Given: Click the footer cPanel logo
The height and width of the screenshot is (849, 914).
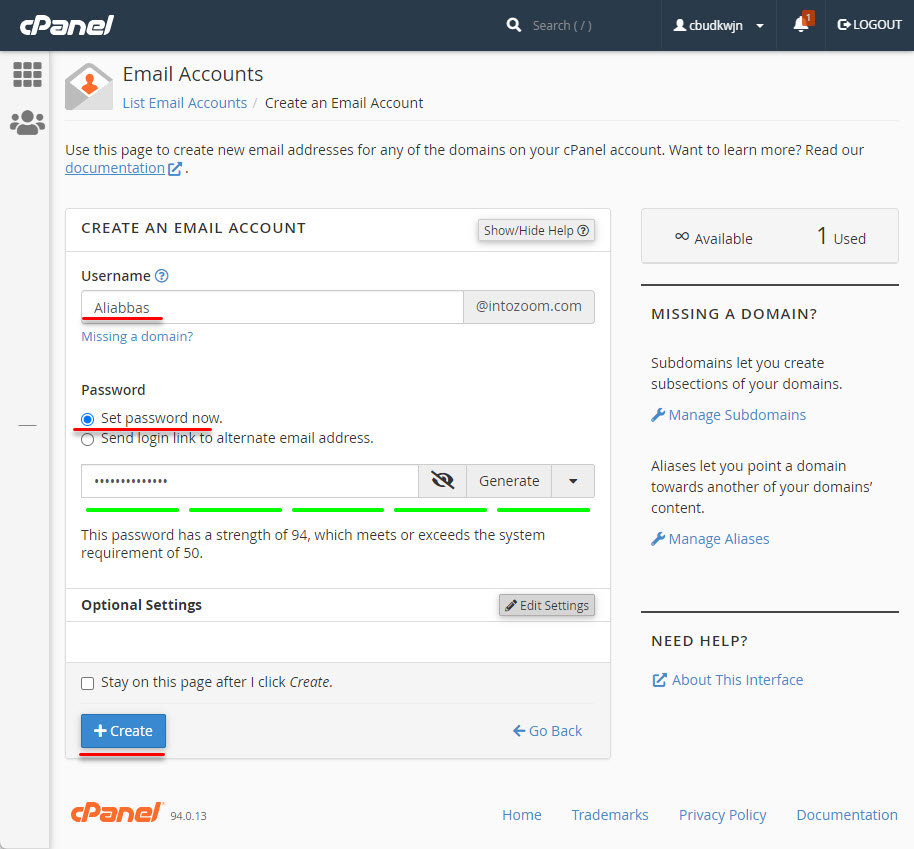Looking at the screenshot, I should (x=117, y=812).
